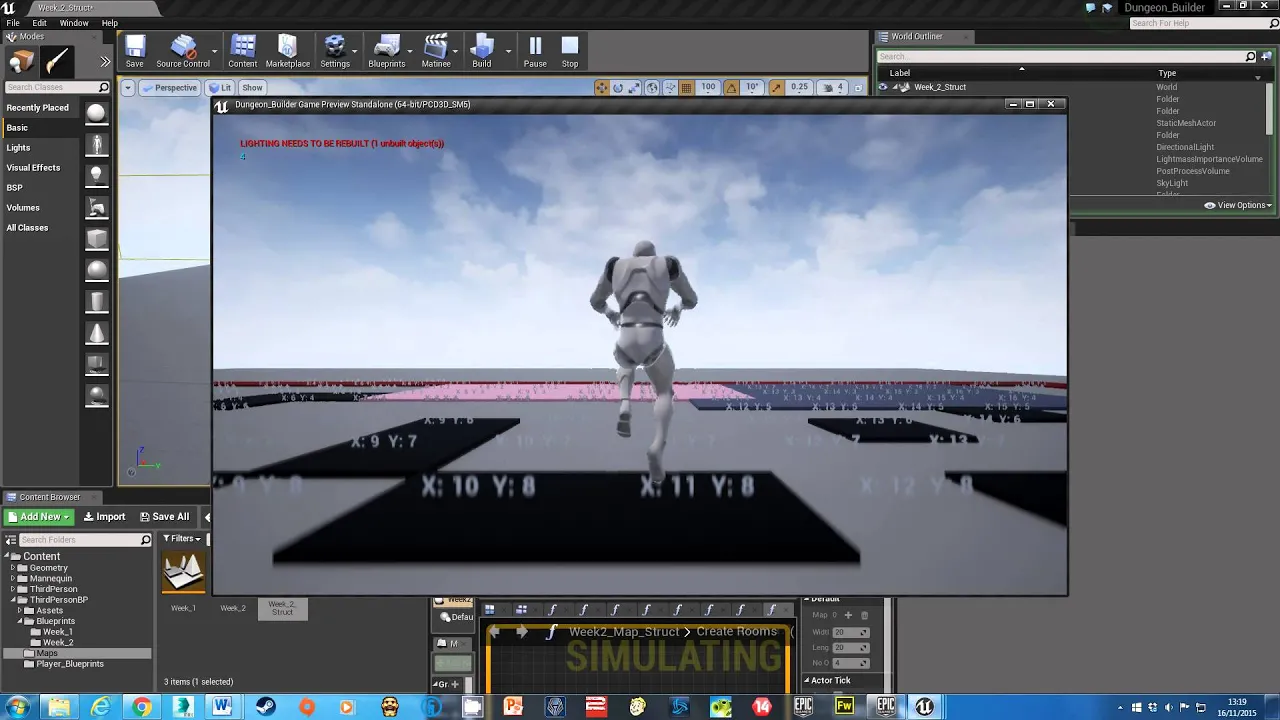
Task: Open camera speed setting 4
Action: 833,88
